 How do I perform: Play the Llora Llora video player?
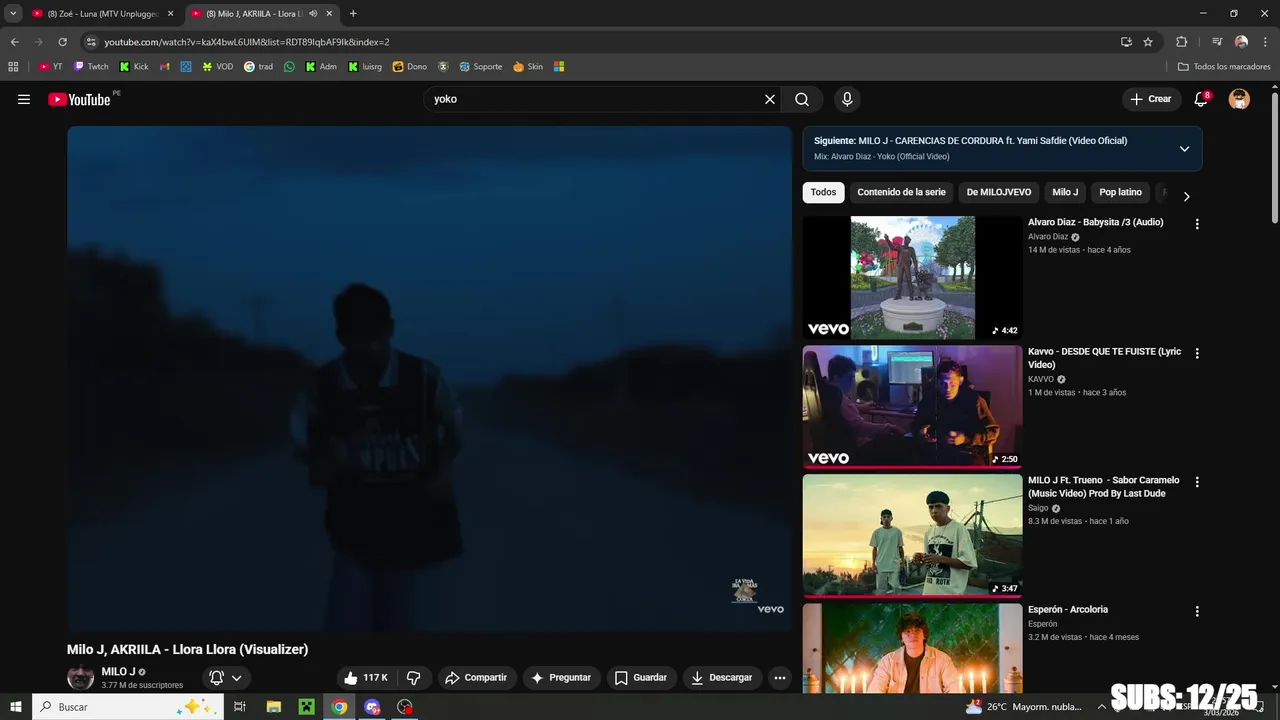[x=429, y=379]
